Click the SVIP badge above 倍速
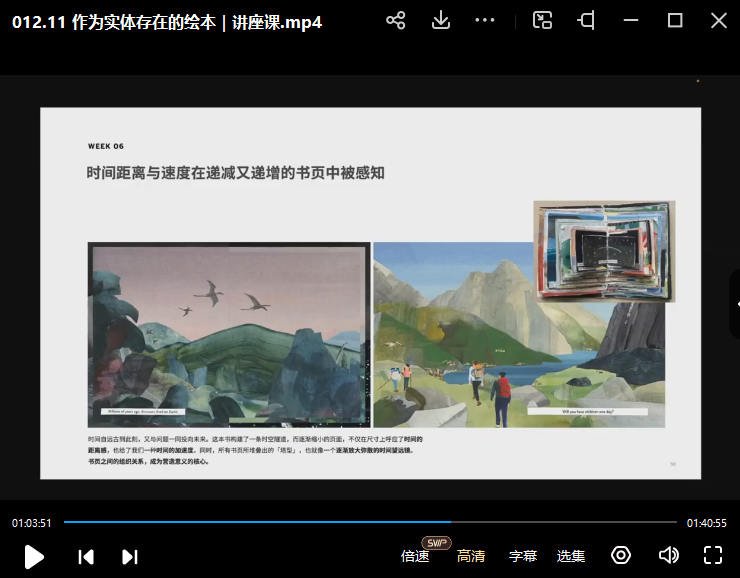 (436, 543)
